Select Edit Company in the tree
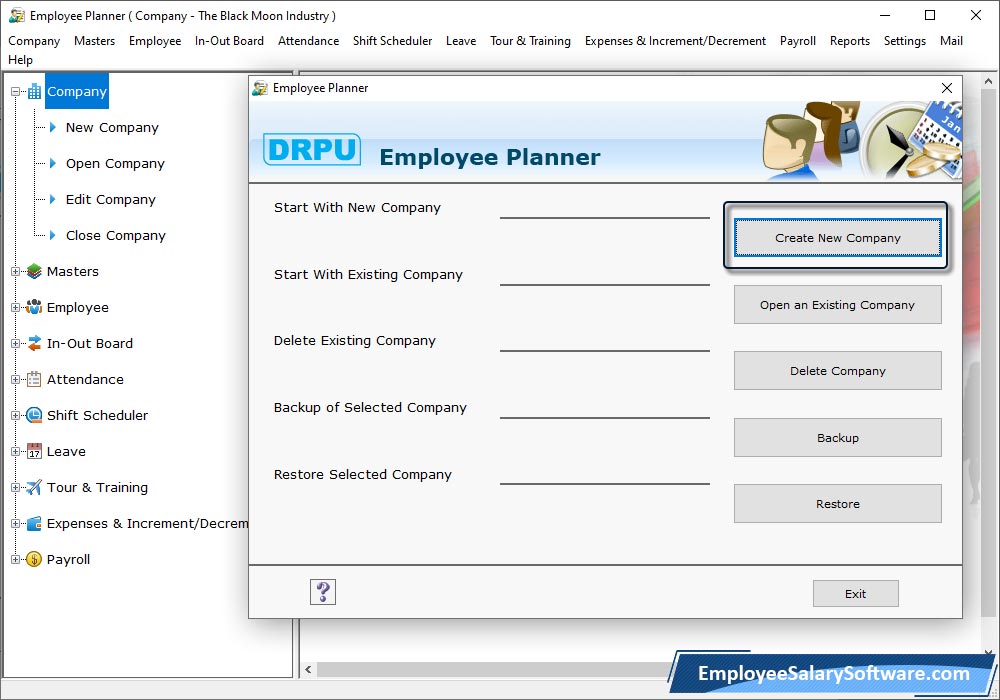The height and width of the screenshot is (700, 1000). point(111,200)
